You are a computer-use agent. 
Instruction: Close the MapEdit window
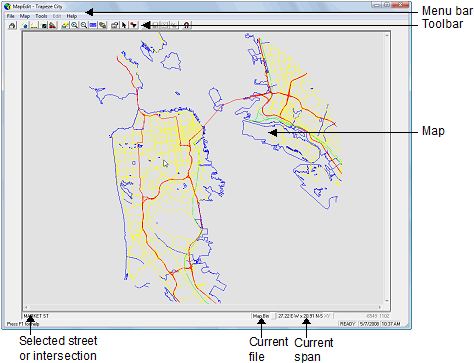click(x=401, y=5)
